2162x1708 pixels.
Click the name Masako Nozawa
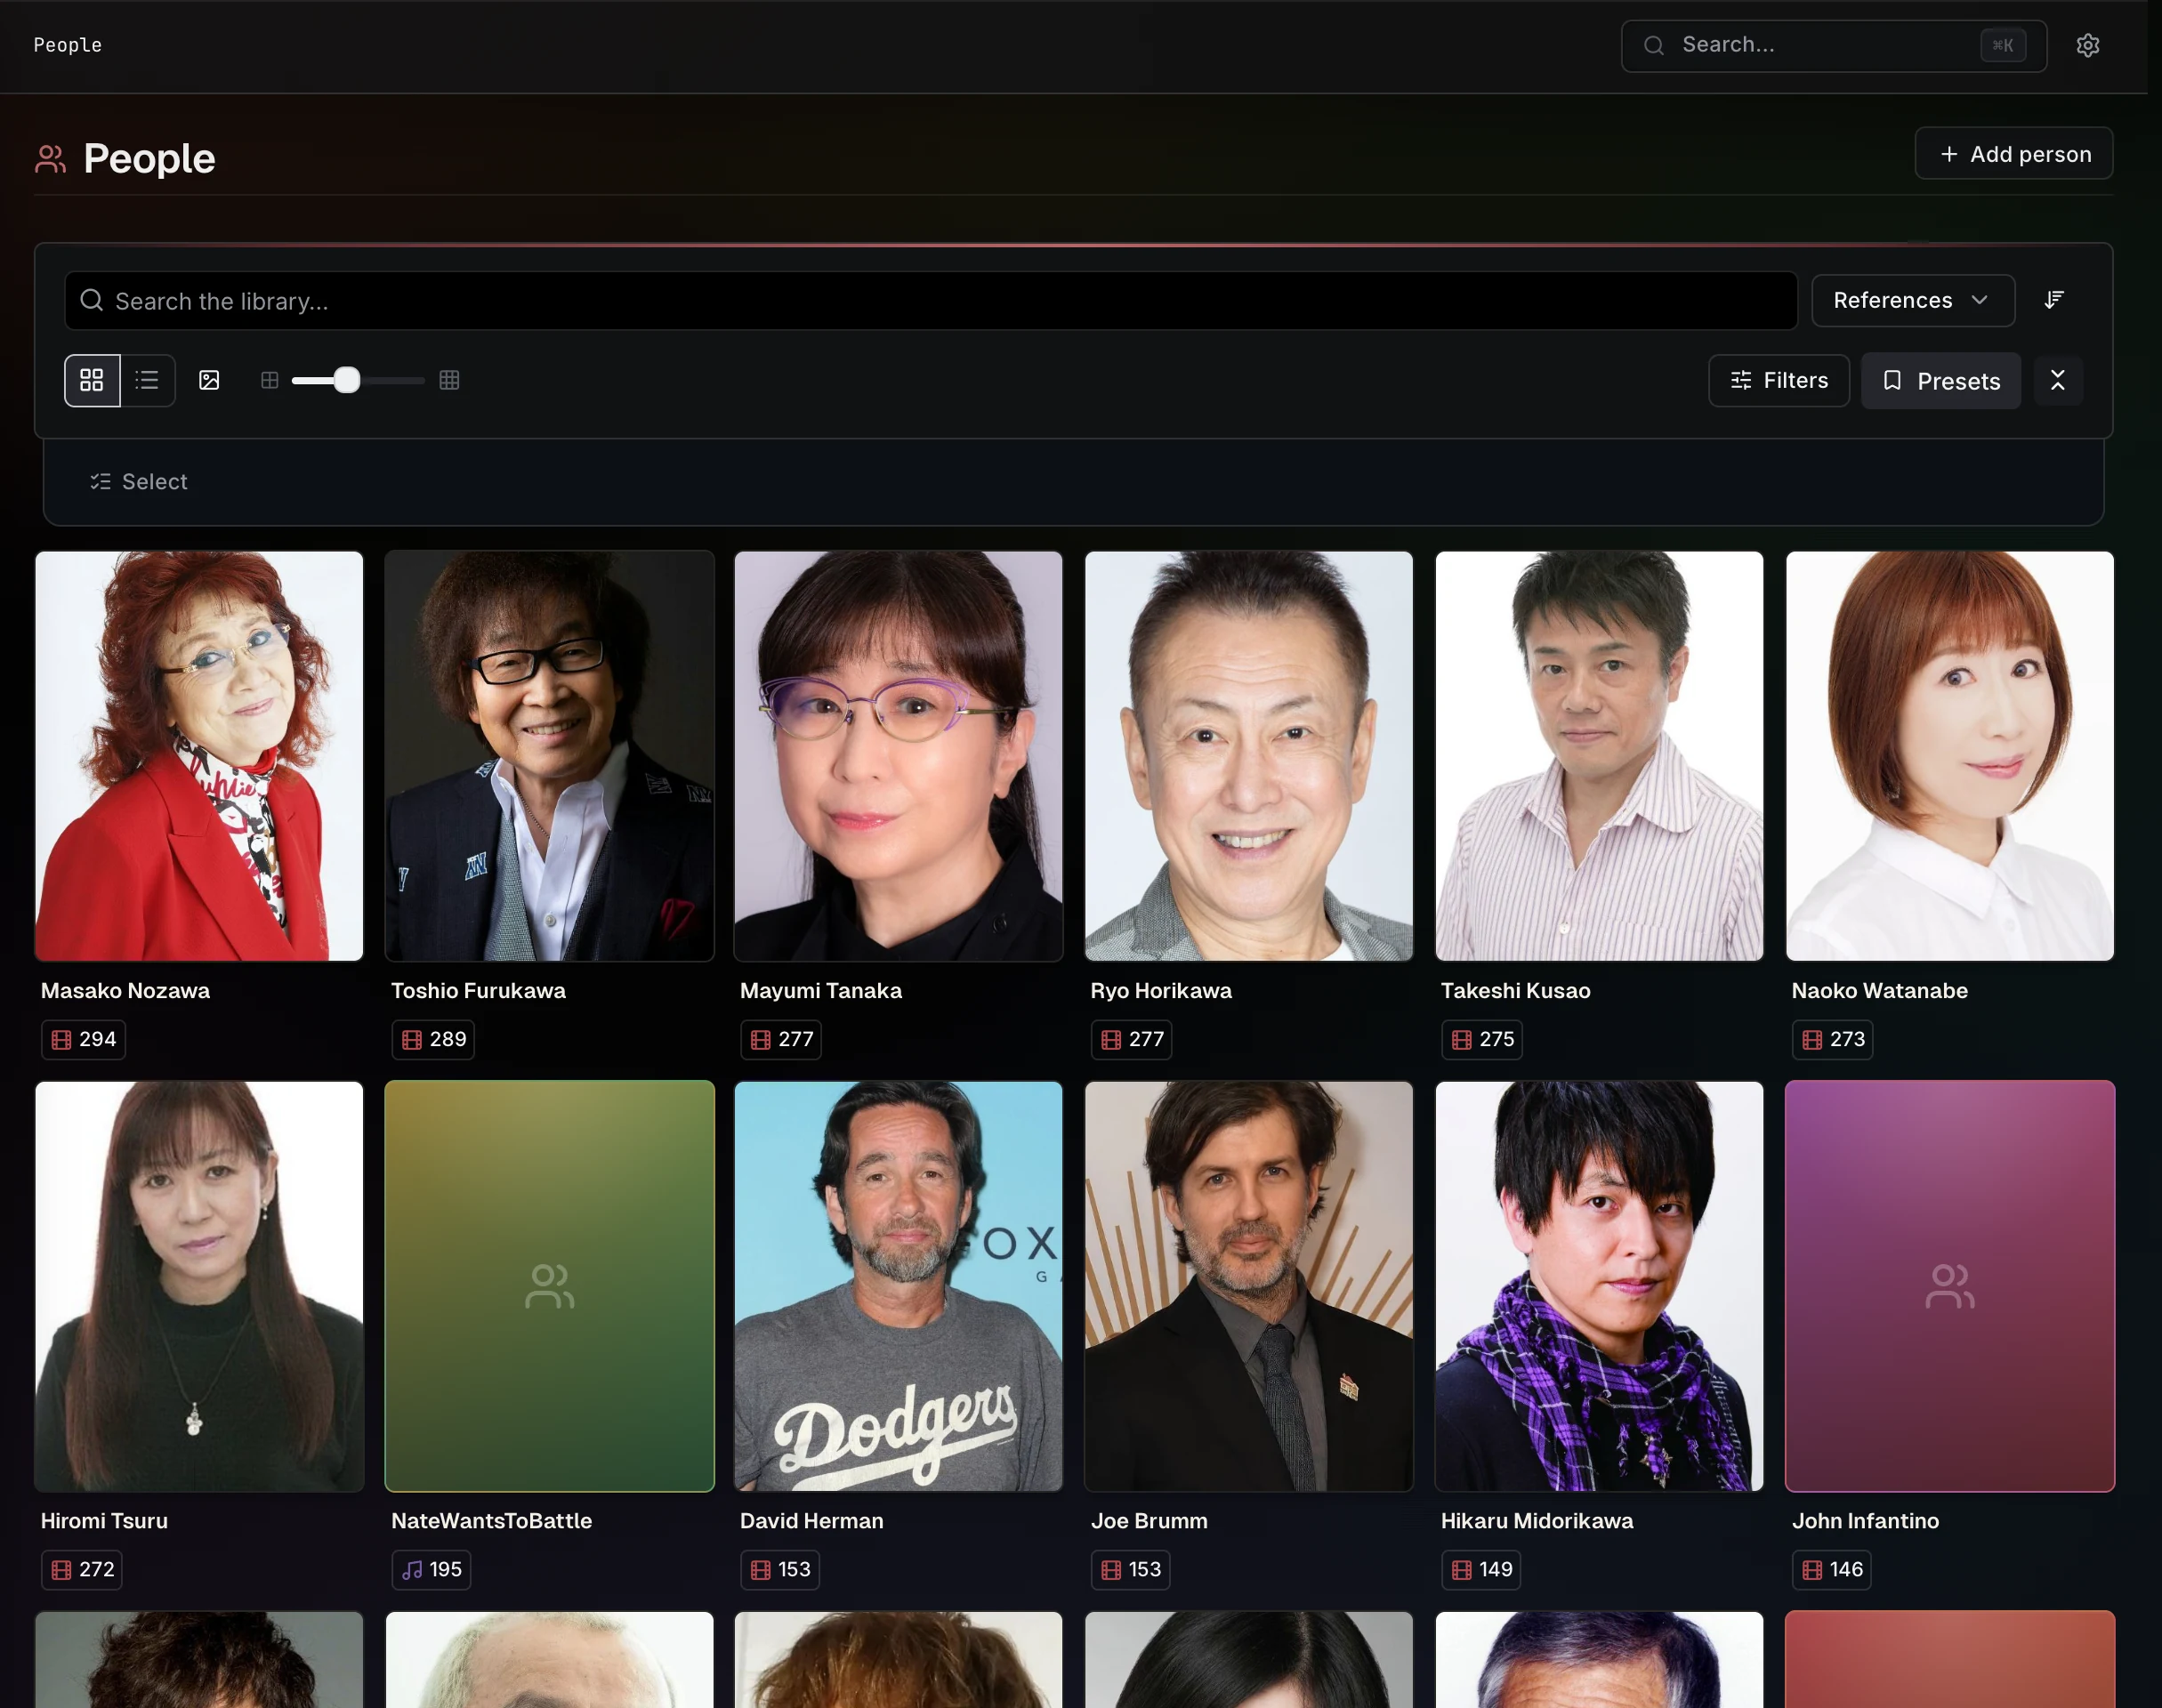click(125, 990)
